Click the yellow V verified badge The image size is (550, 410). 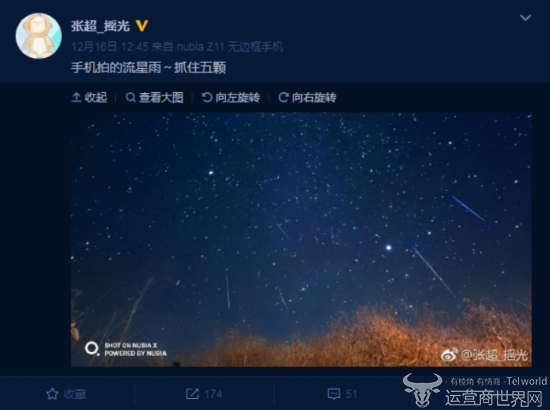[141, 26]
